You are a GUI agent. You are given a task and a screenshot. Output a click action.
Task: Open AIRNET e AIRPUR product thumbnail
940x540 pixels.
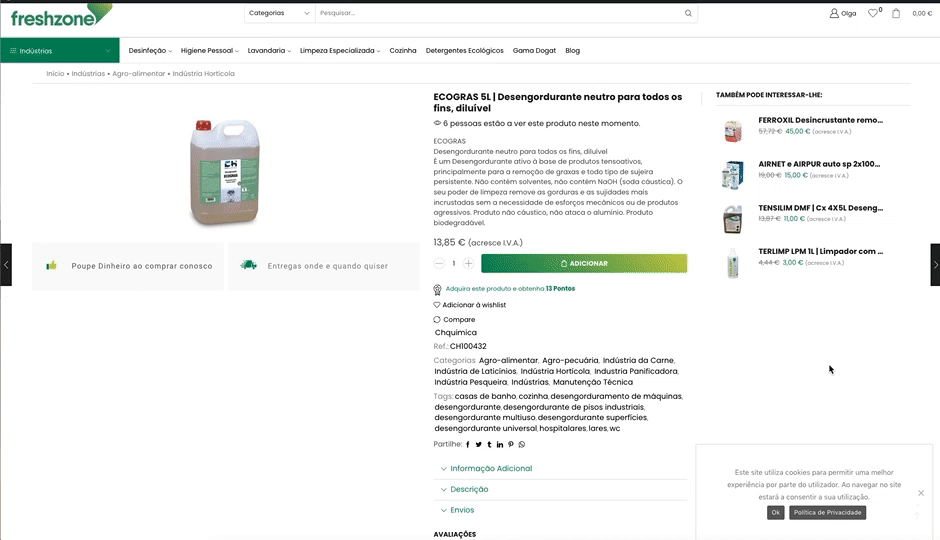(x=733, y=174)
